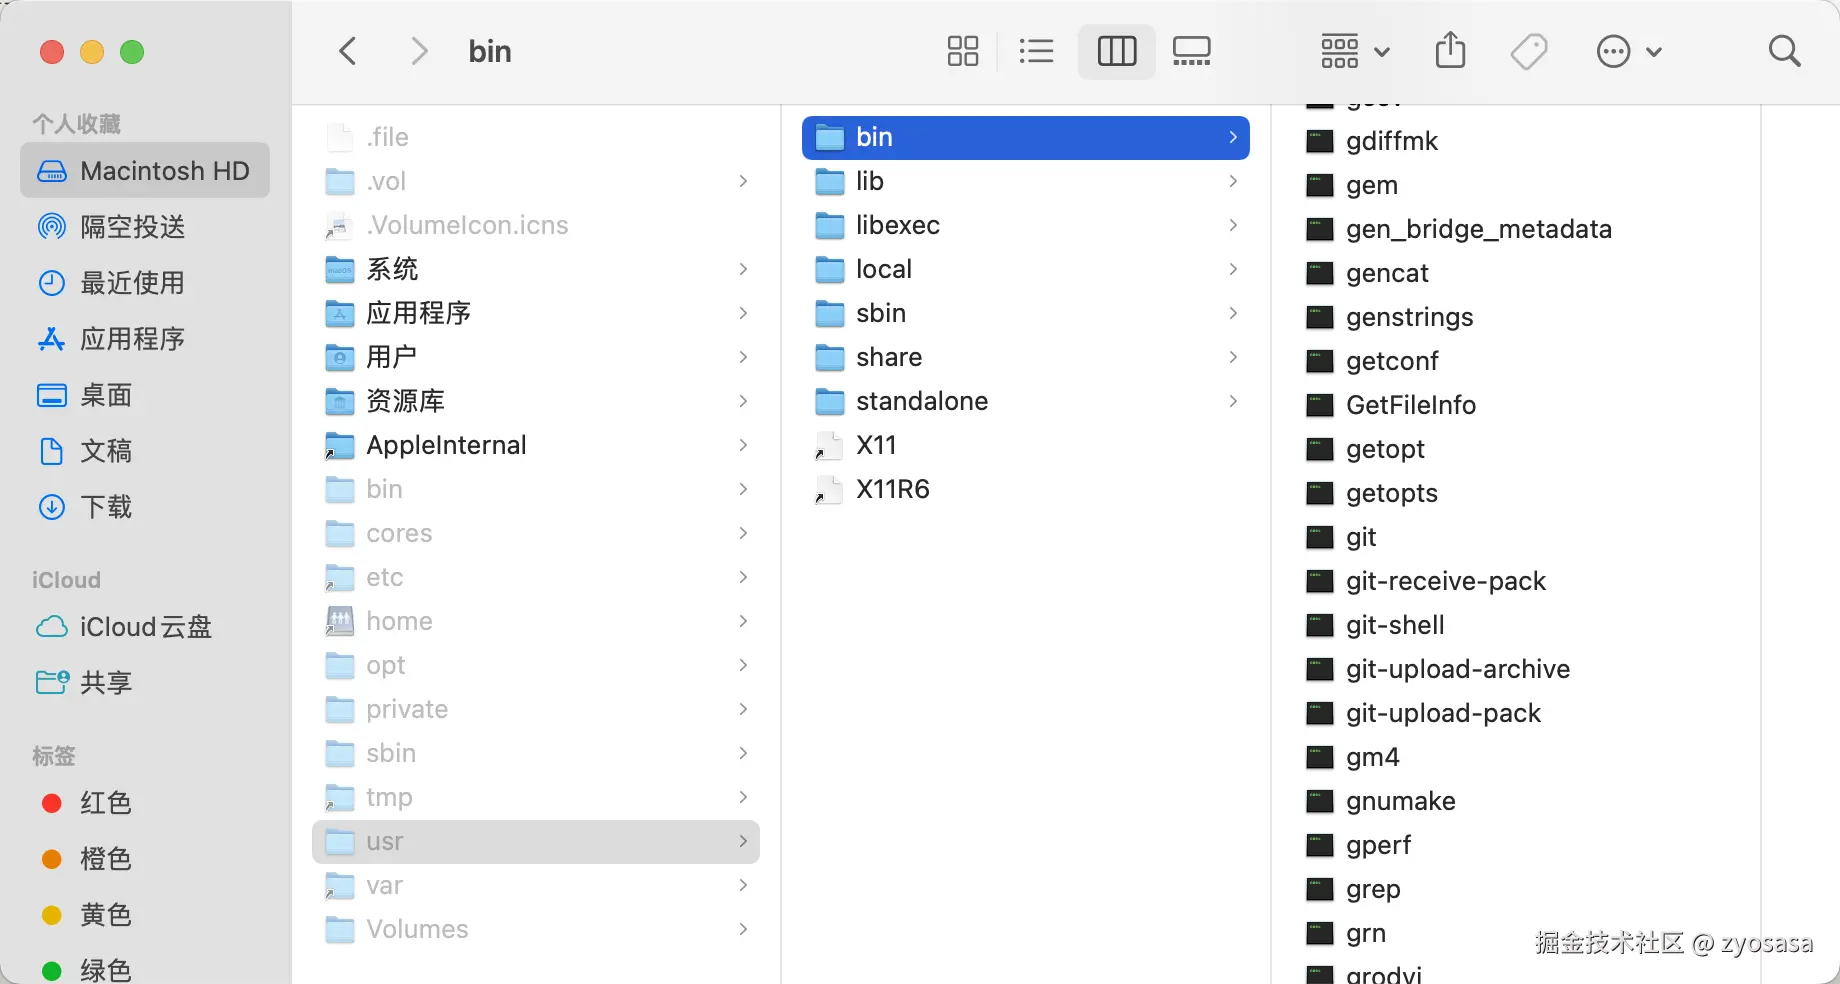Select the gnumake executable
Image resolution: width=1840 pixels, height=984 pixels.
(x=1515, y=801)
